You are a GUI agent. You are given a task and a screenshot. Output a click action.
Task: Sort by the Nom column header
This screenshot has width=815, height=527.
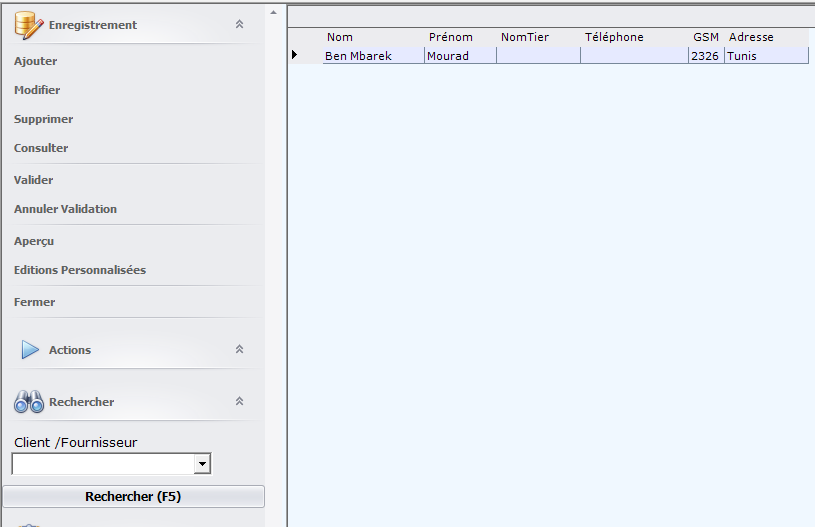[340, 37]
